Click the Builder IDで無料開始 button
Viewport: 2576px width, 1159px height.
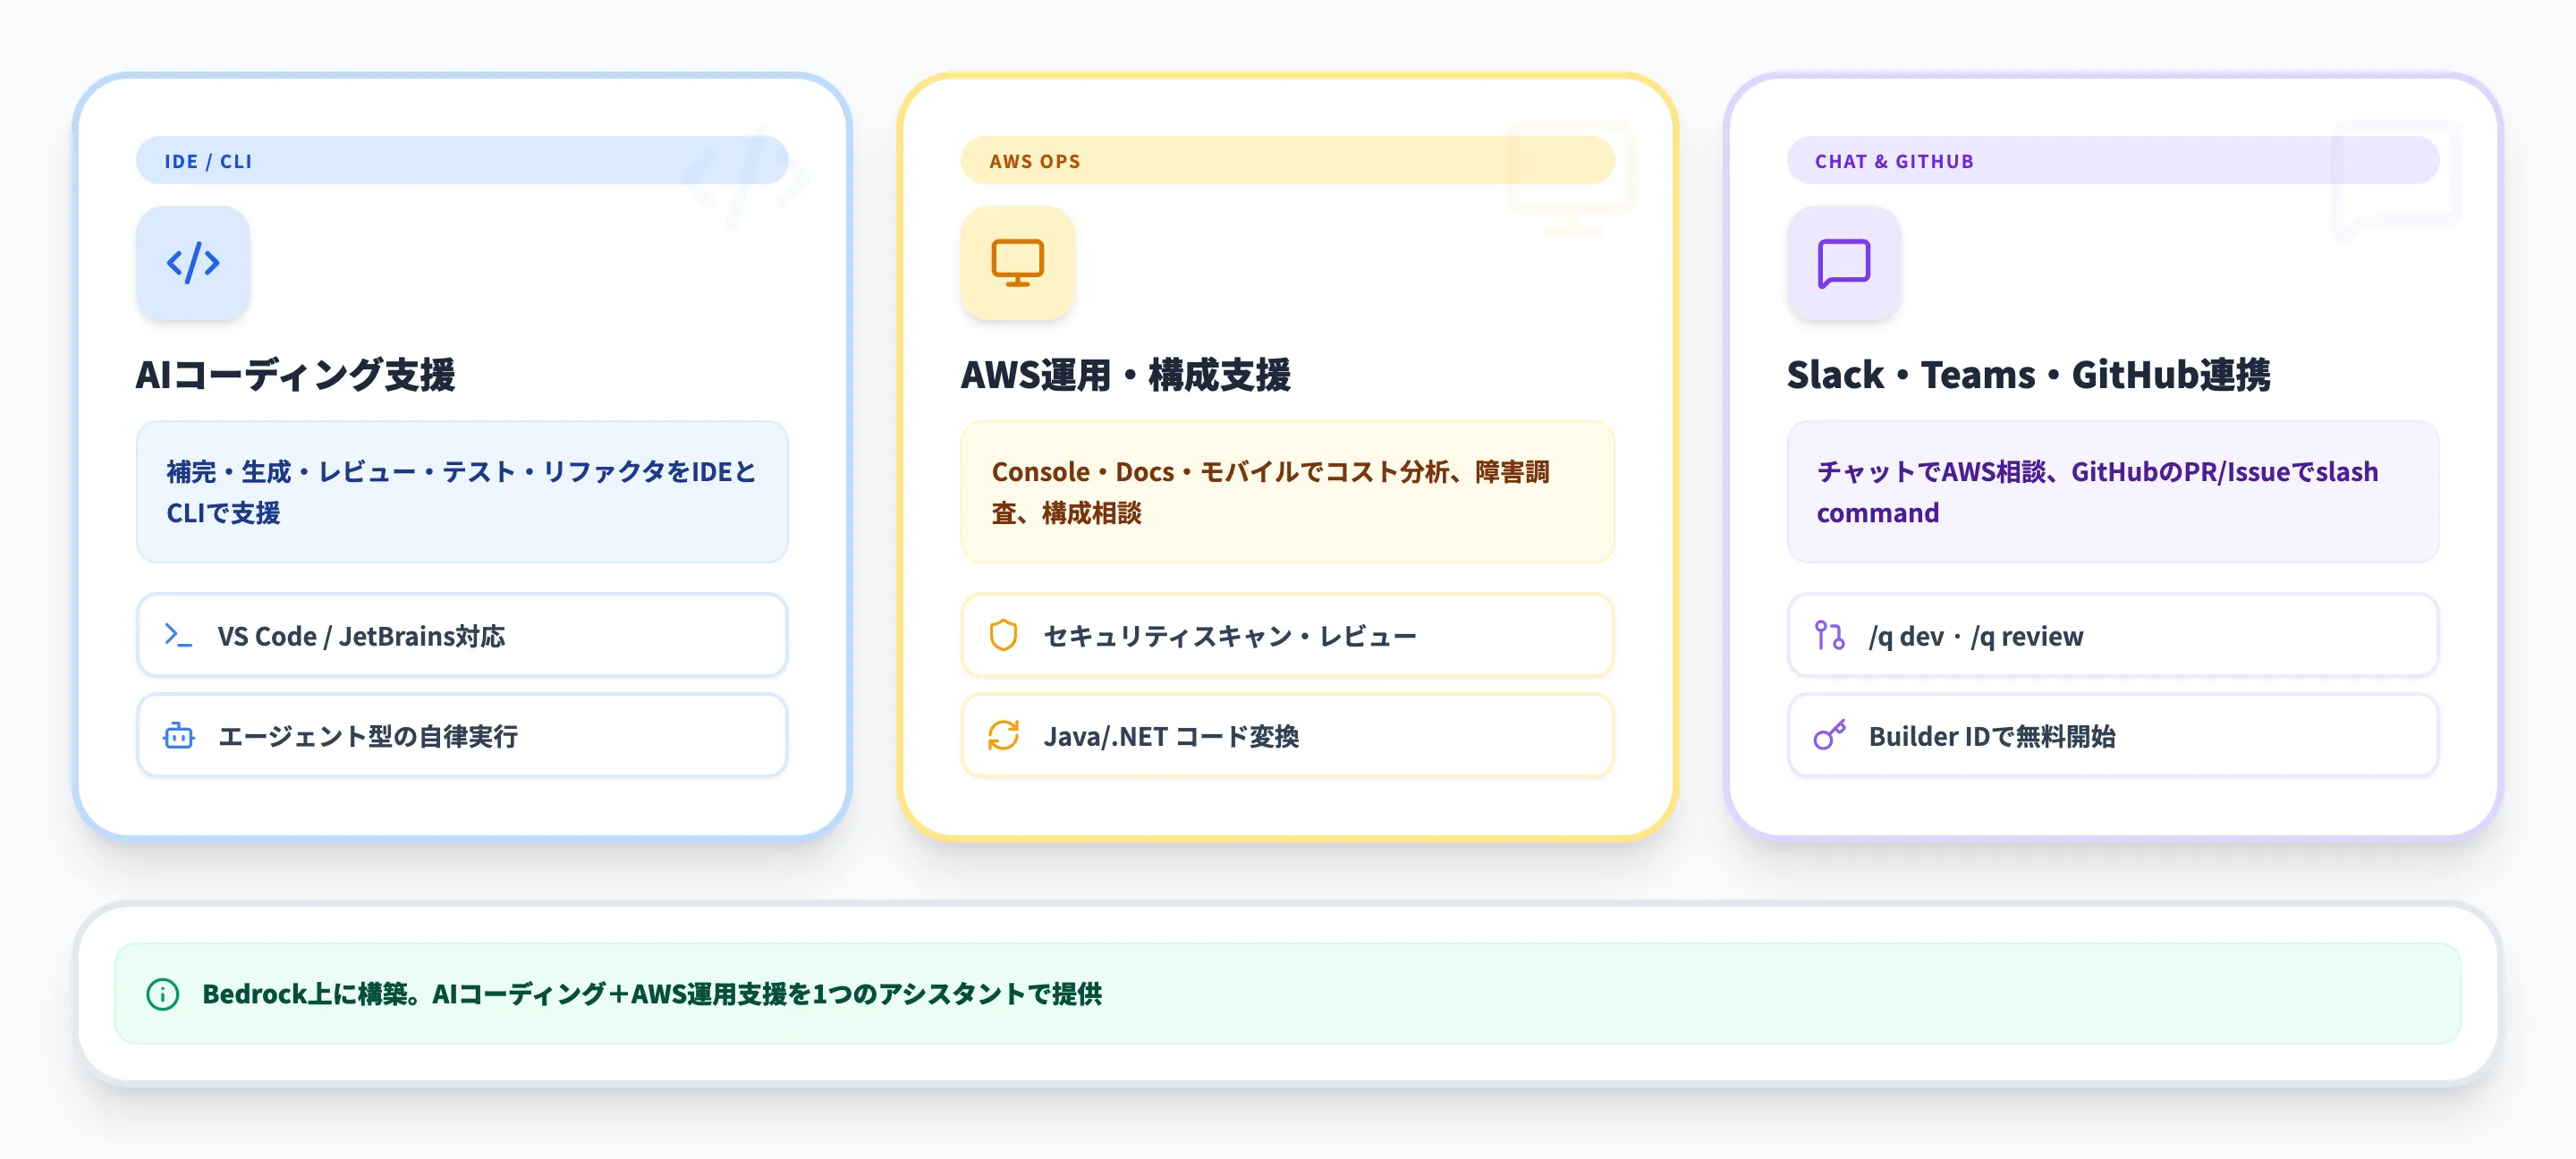[2112, 736]
